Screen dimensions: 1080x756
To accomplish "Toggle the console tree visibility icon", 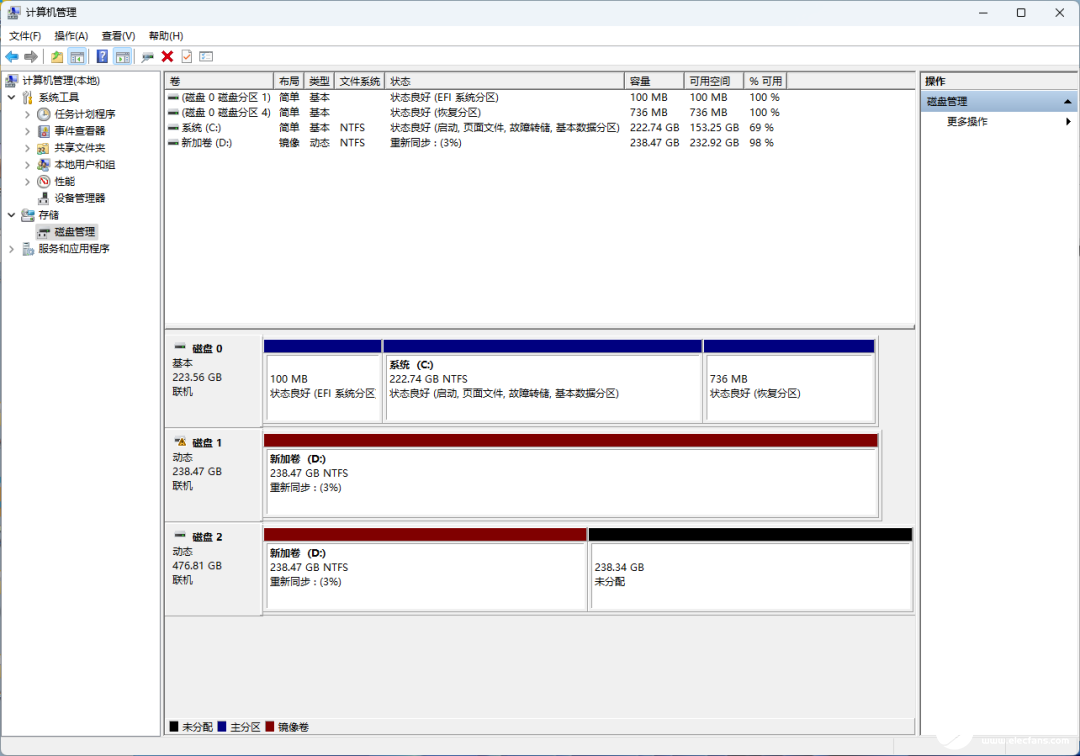I will (x=78, y=57).
